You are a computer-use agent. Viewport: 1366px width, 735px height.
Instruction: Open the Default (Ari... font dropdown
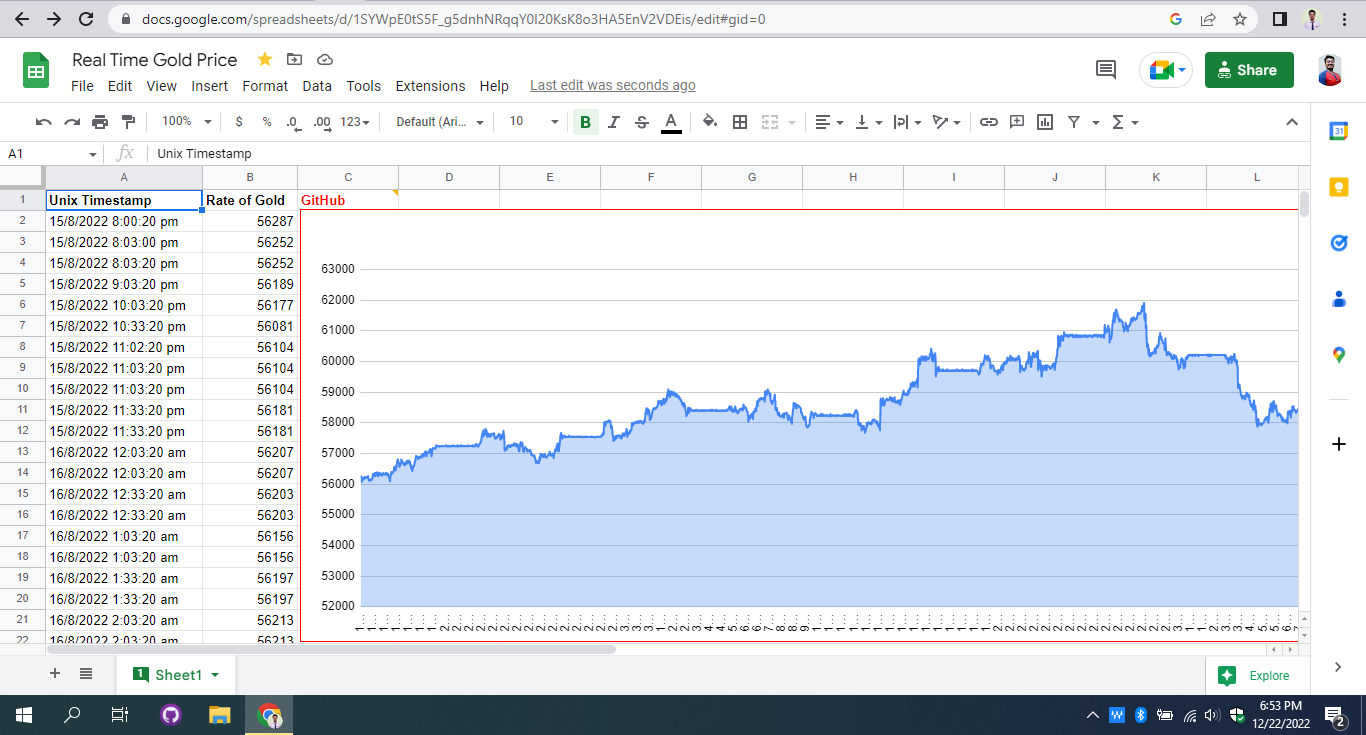pos(440,122)
